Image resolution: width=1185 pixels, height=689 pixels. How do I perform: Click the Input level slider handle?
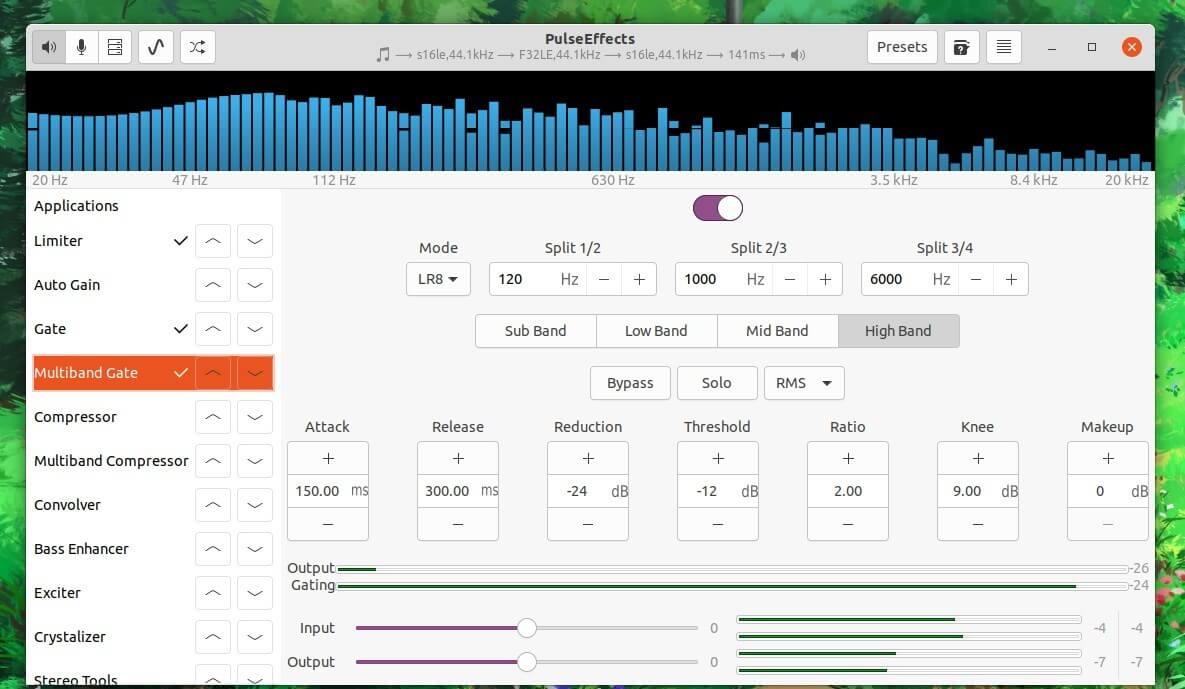(526, 628)
